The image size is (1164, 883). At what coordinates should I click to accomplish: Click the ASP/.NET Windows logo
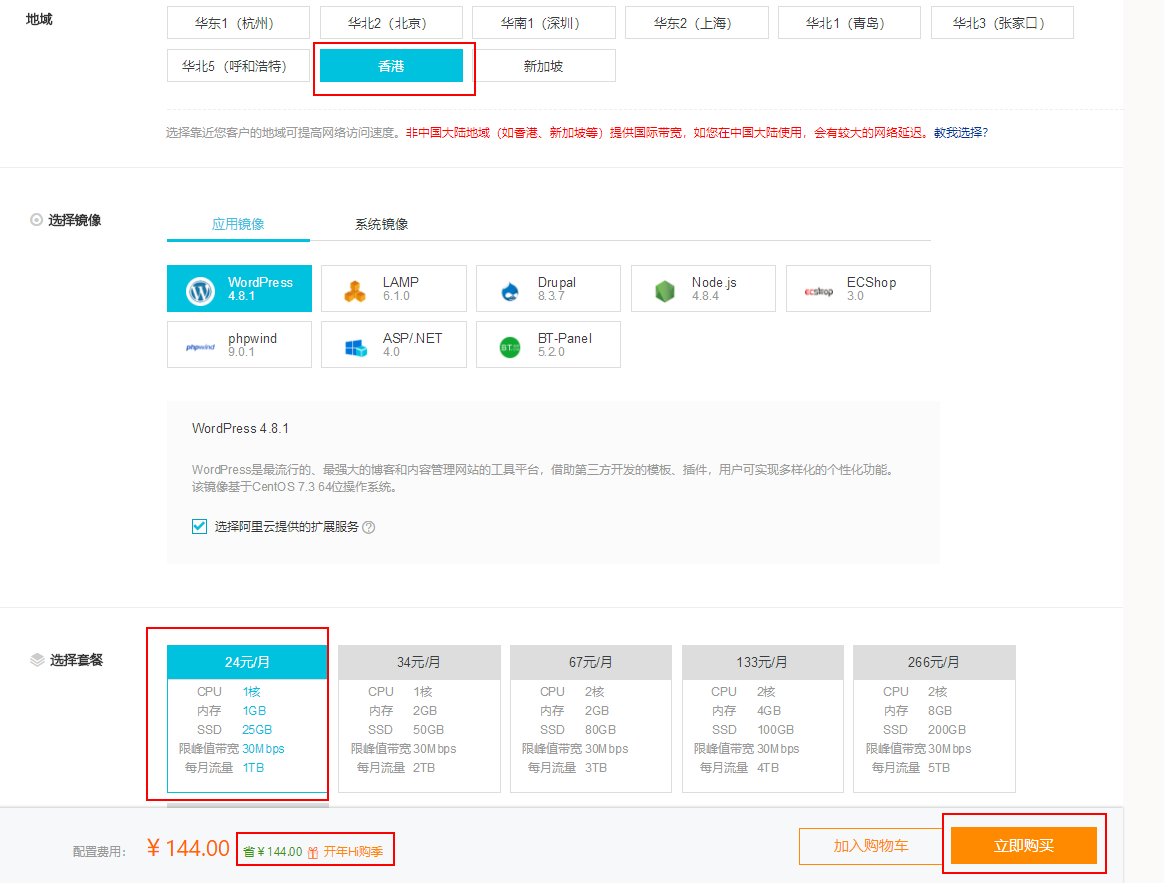point(356,347)
